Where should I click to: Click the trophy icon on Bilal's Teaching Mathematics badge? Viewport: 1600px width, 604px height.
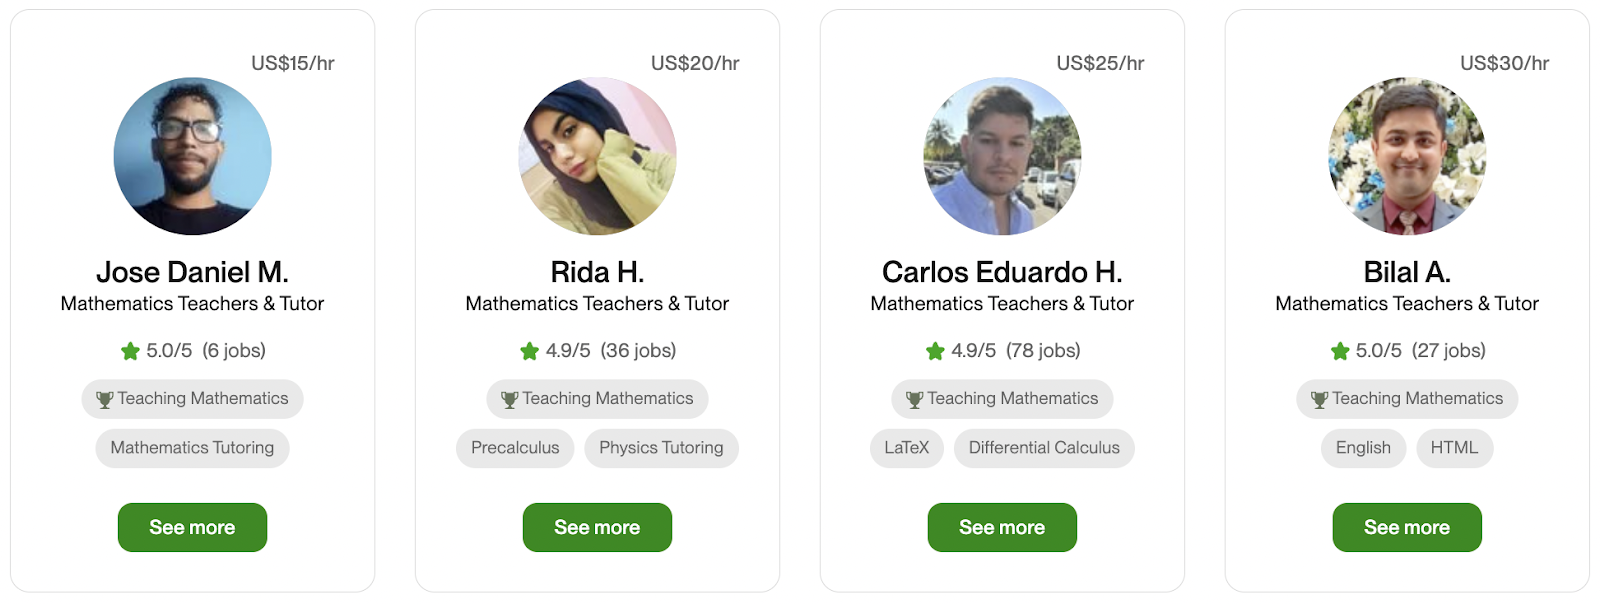(x=1318, y=398)
